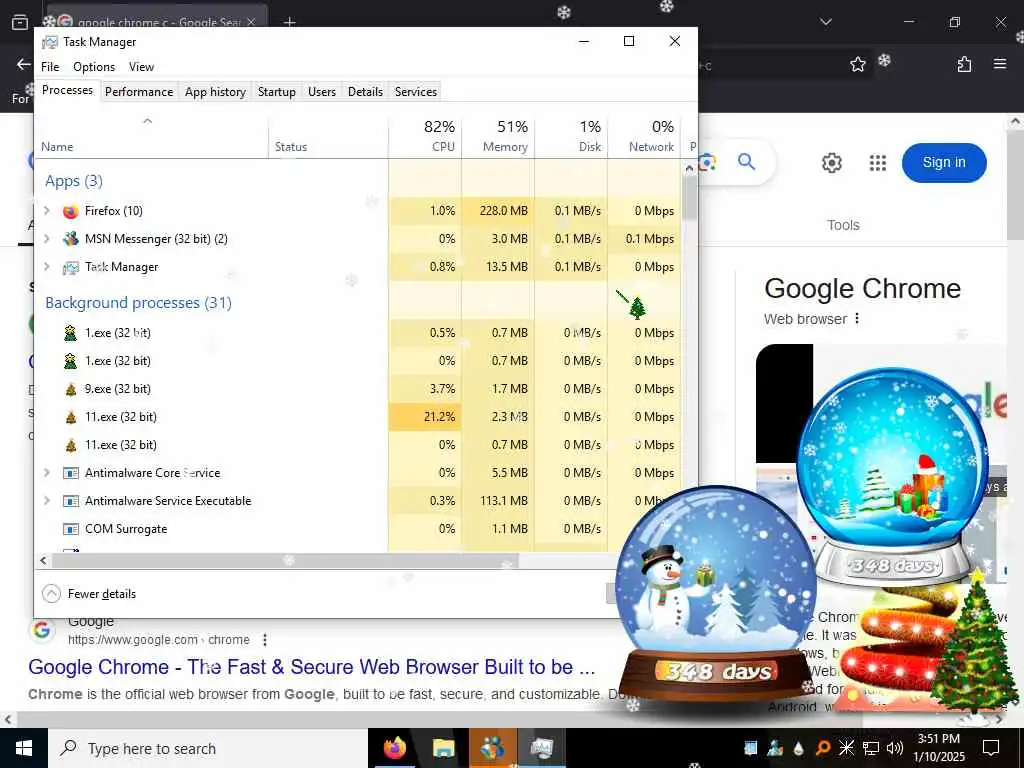The height and width of the screenshot is (768, 1024).
Task: Open the Google apps grid icon
Action: pos(878,163)
